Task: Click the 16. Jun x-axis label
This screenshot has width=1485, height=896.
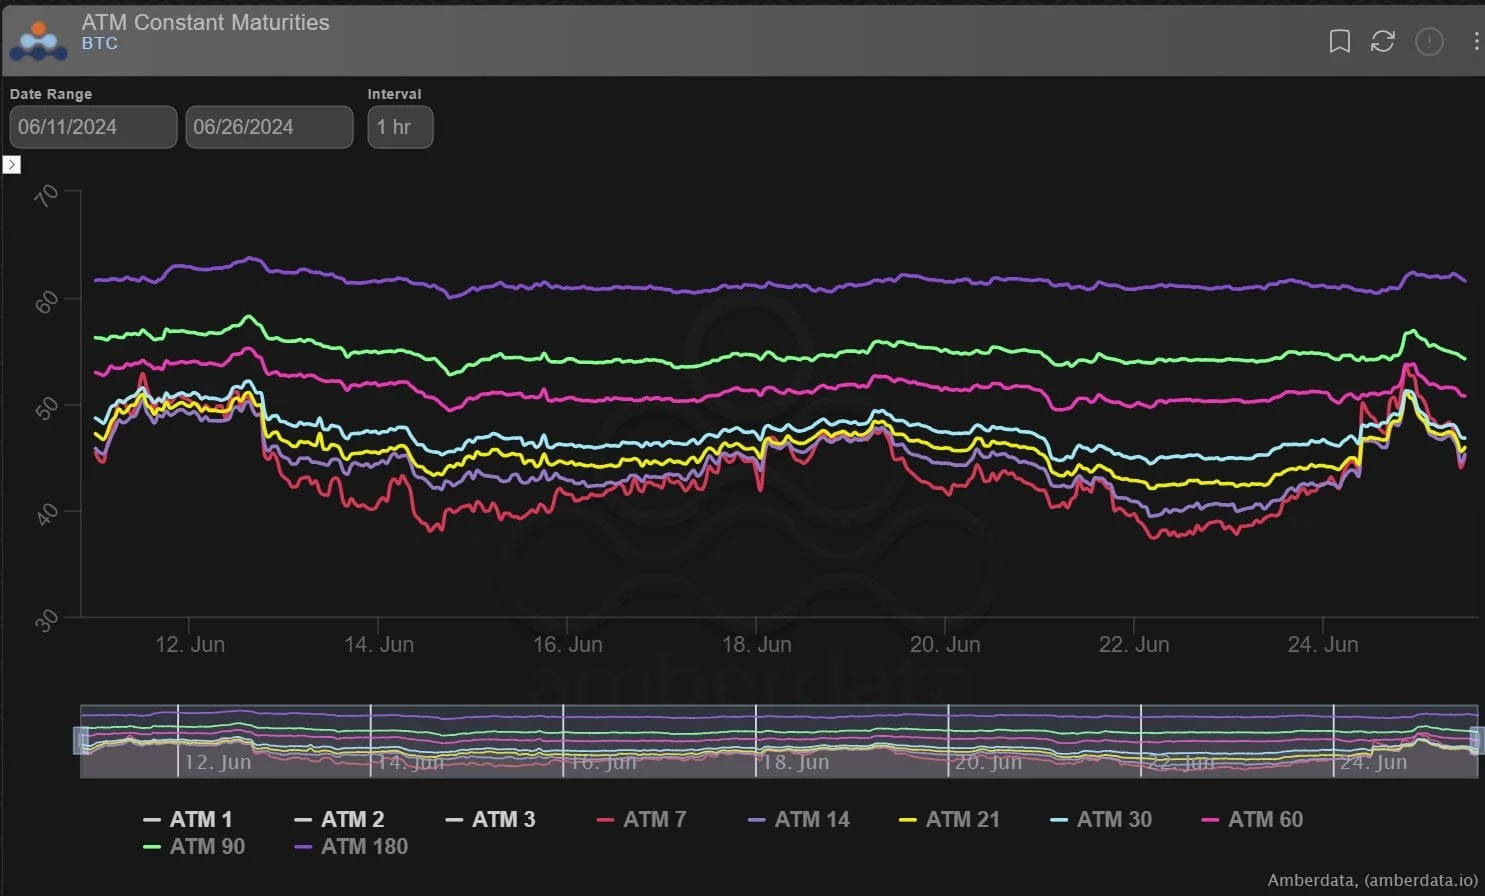Action: pos(567,645)
